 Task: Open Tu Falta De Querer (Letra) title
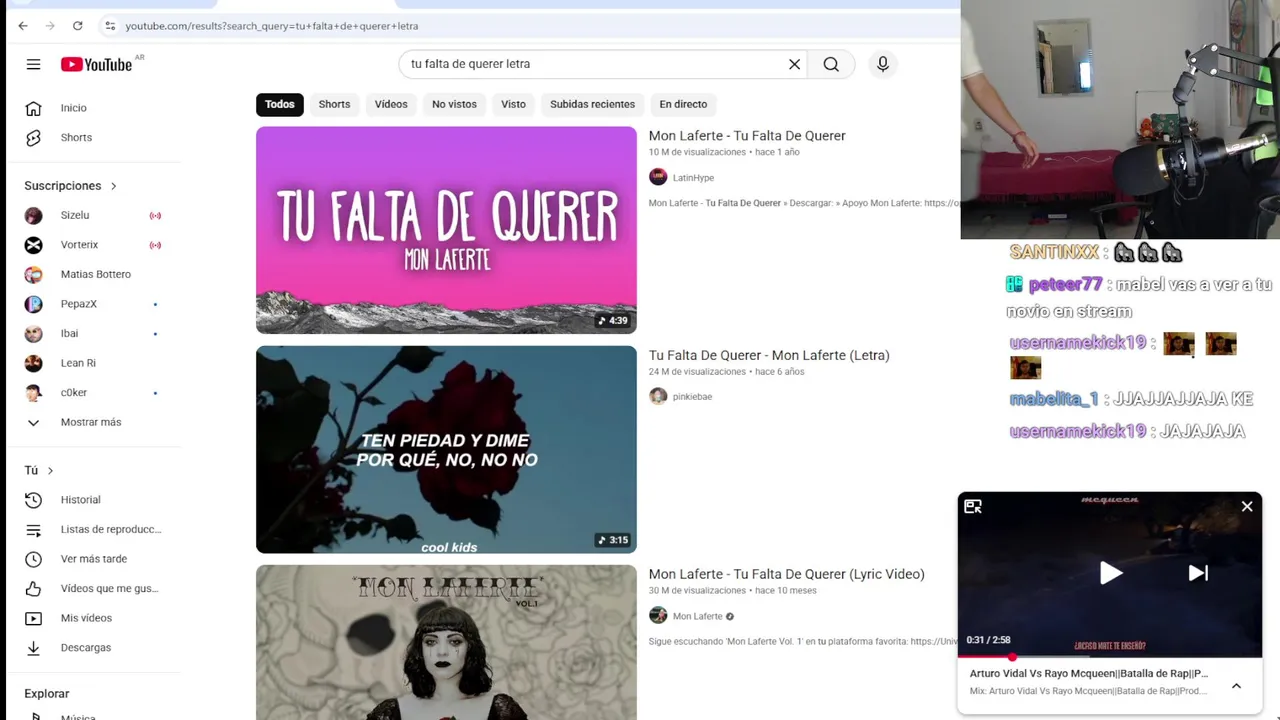coord(769,355)
